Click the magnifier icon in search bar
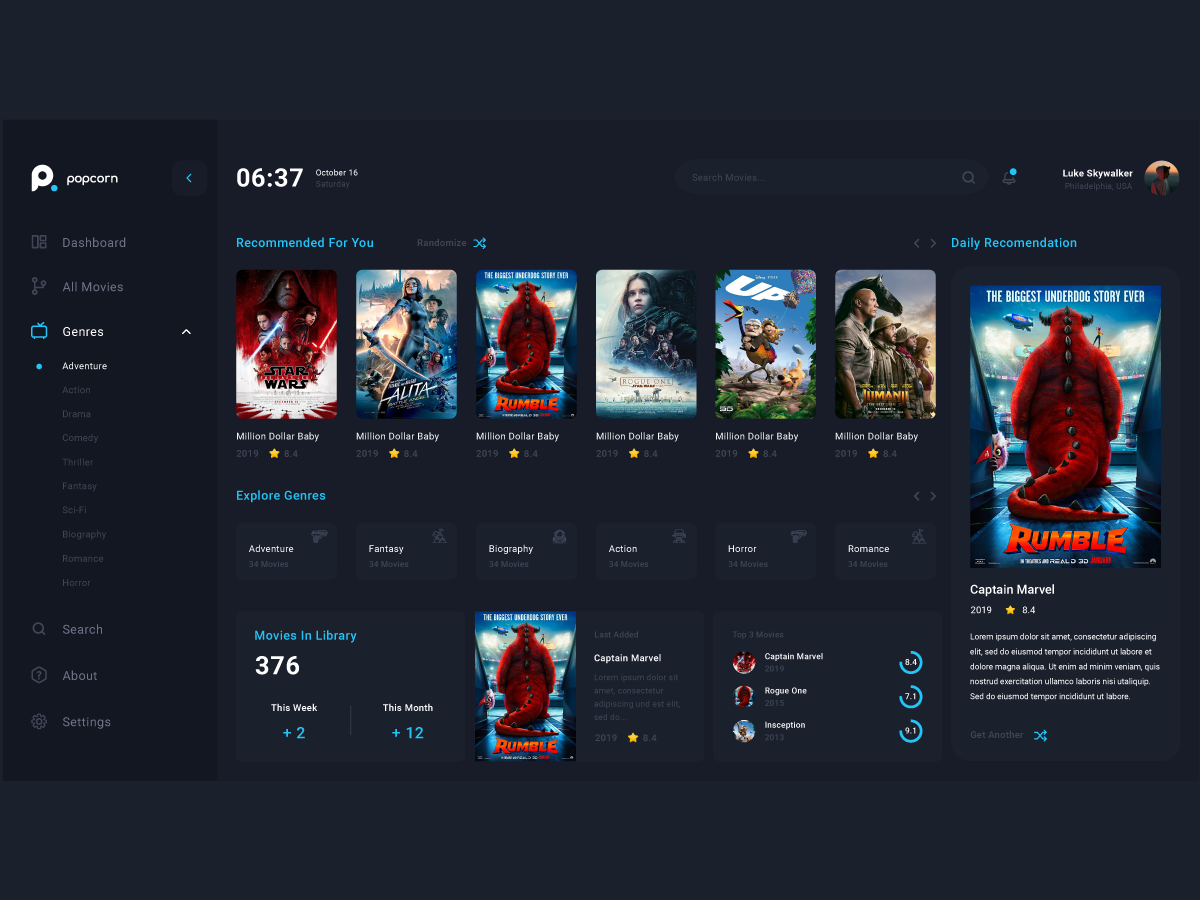 click(968, 178)
